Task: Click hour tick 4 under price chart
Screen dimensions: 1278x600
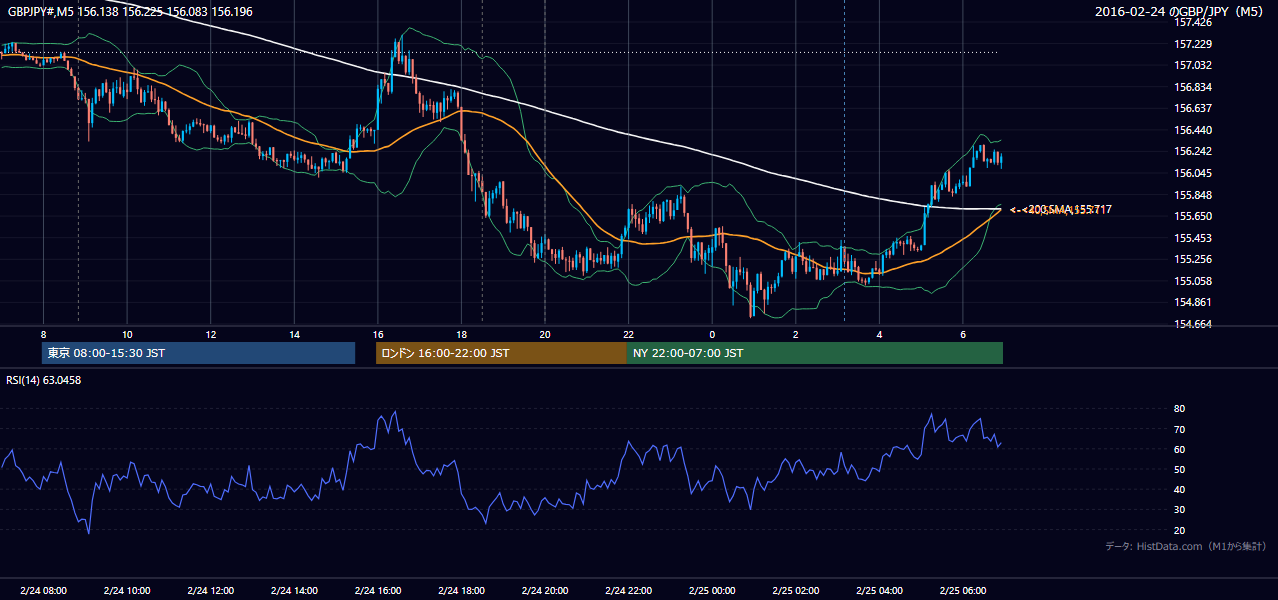Action: tap(879, 334)
